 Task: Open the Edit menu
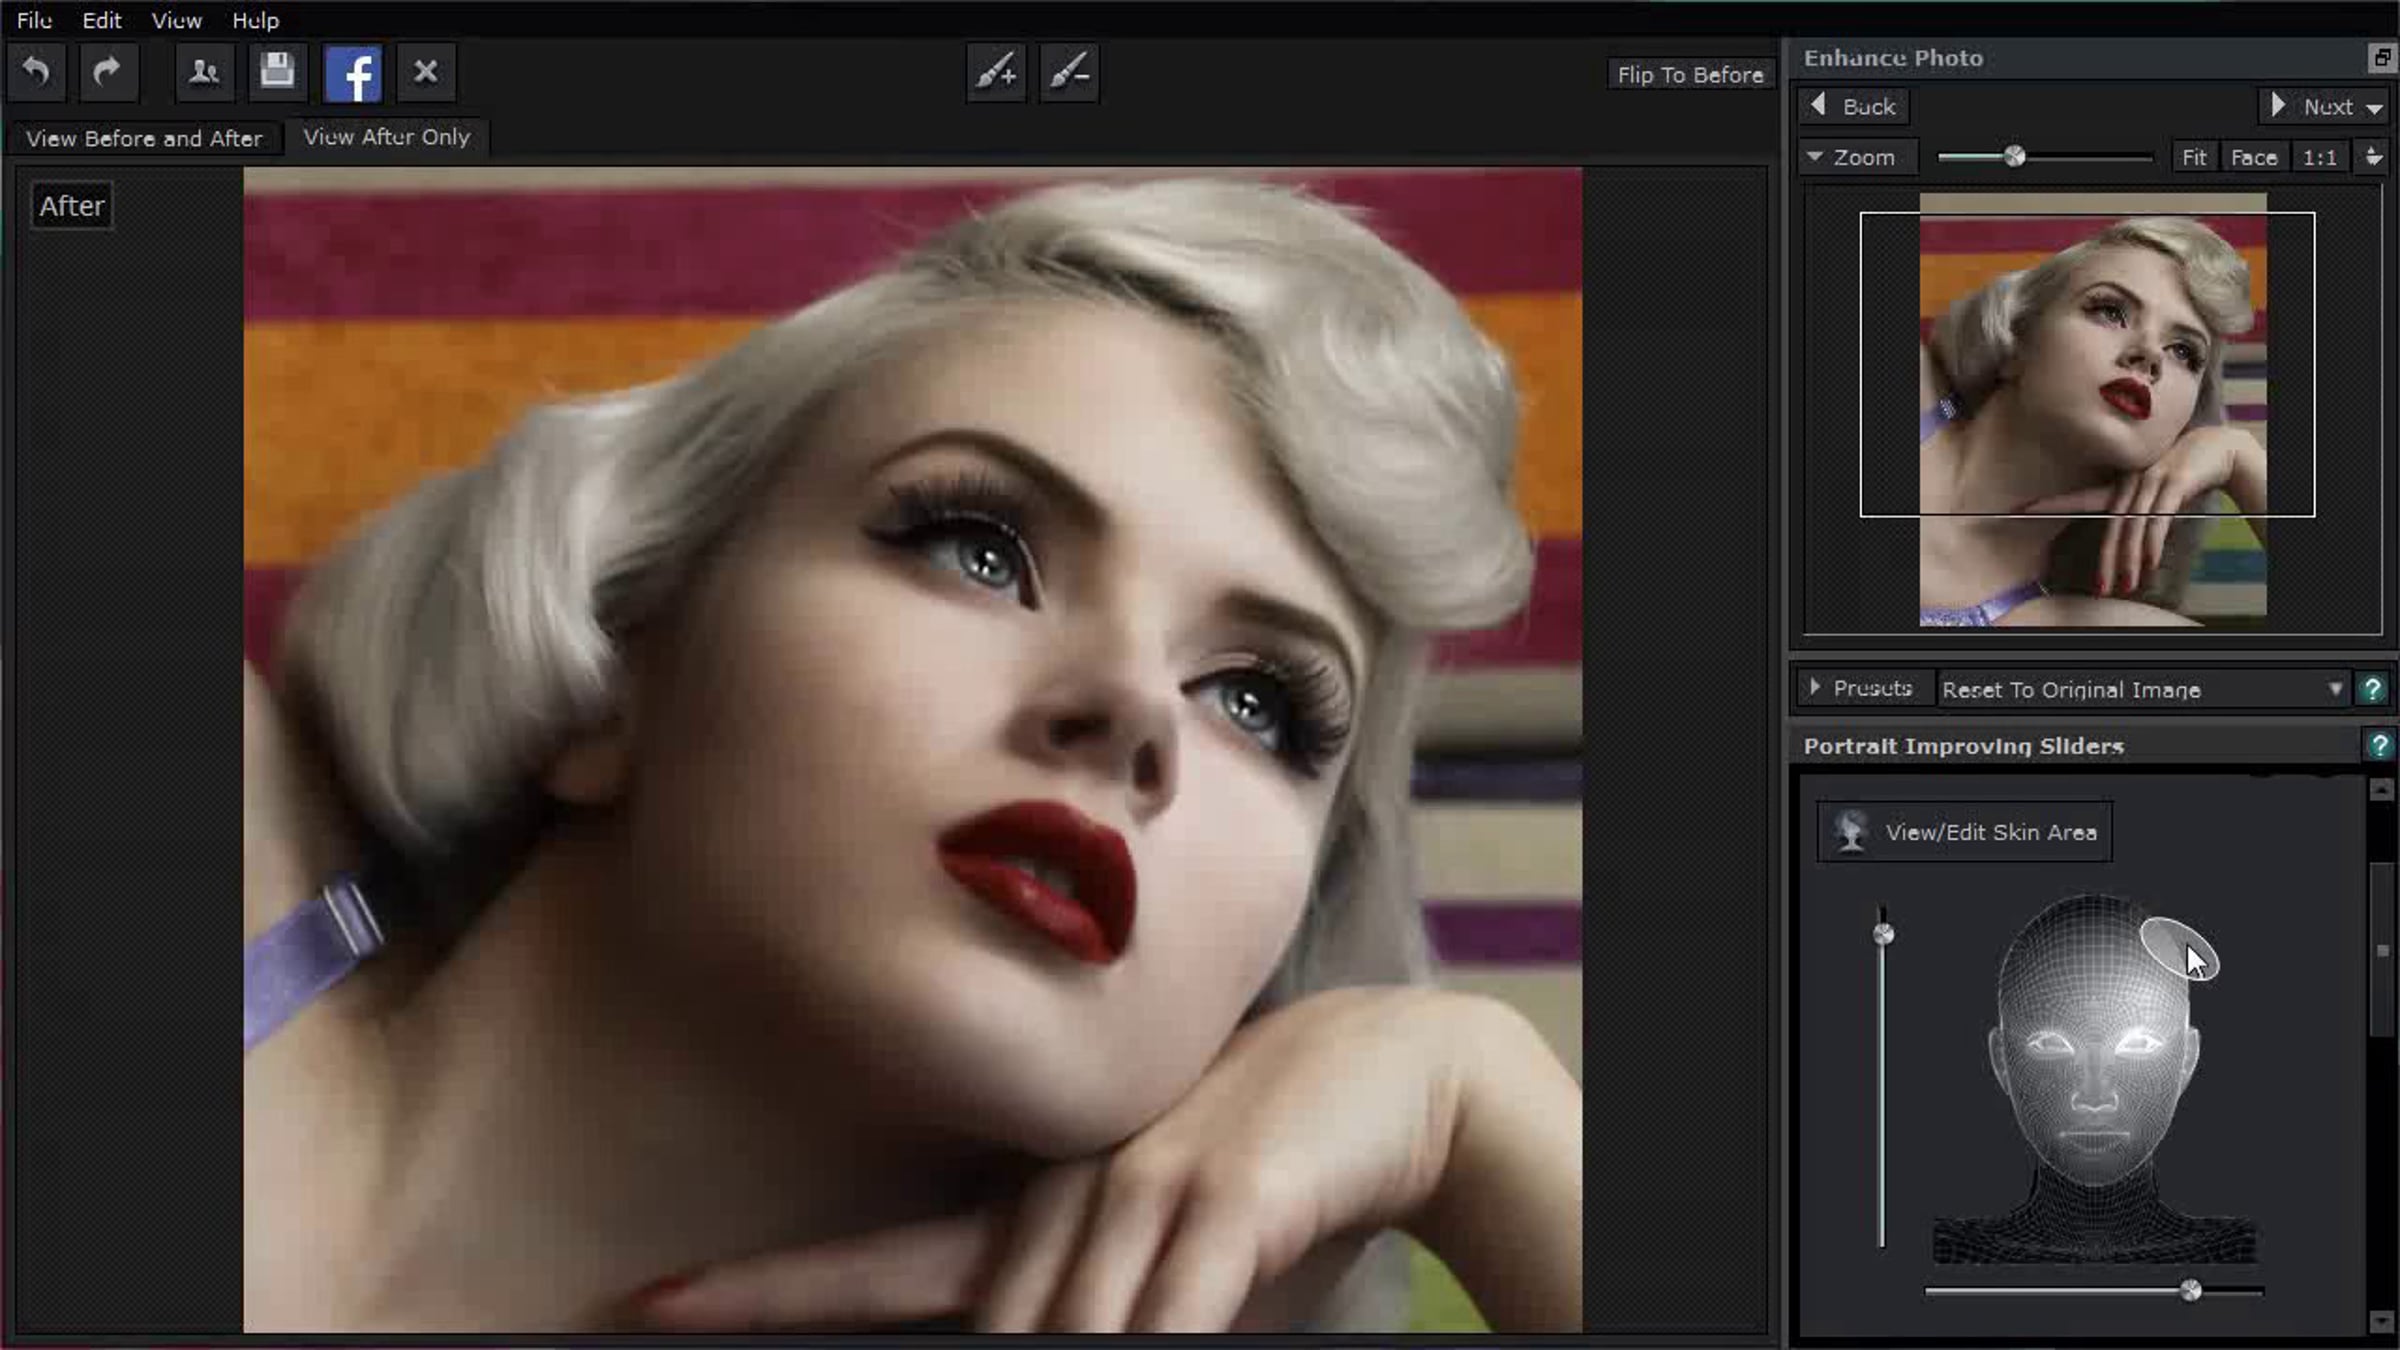(x=101, y=20)
